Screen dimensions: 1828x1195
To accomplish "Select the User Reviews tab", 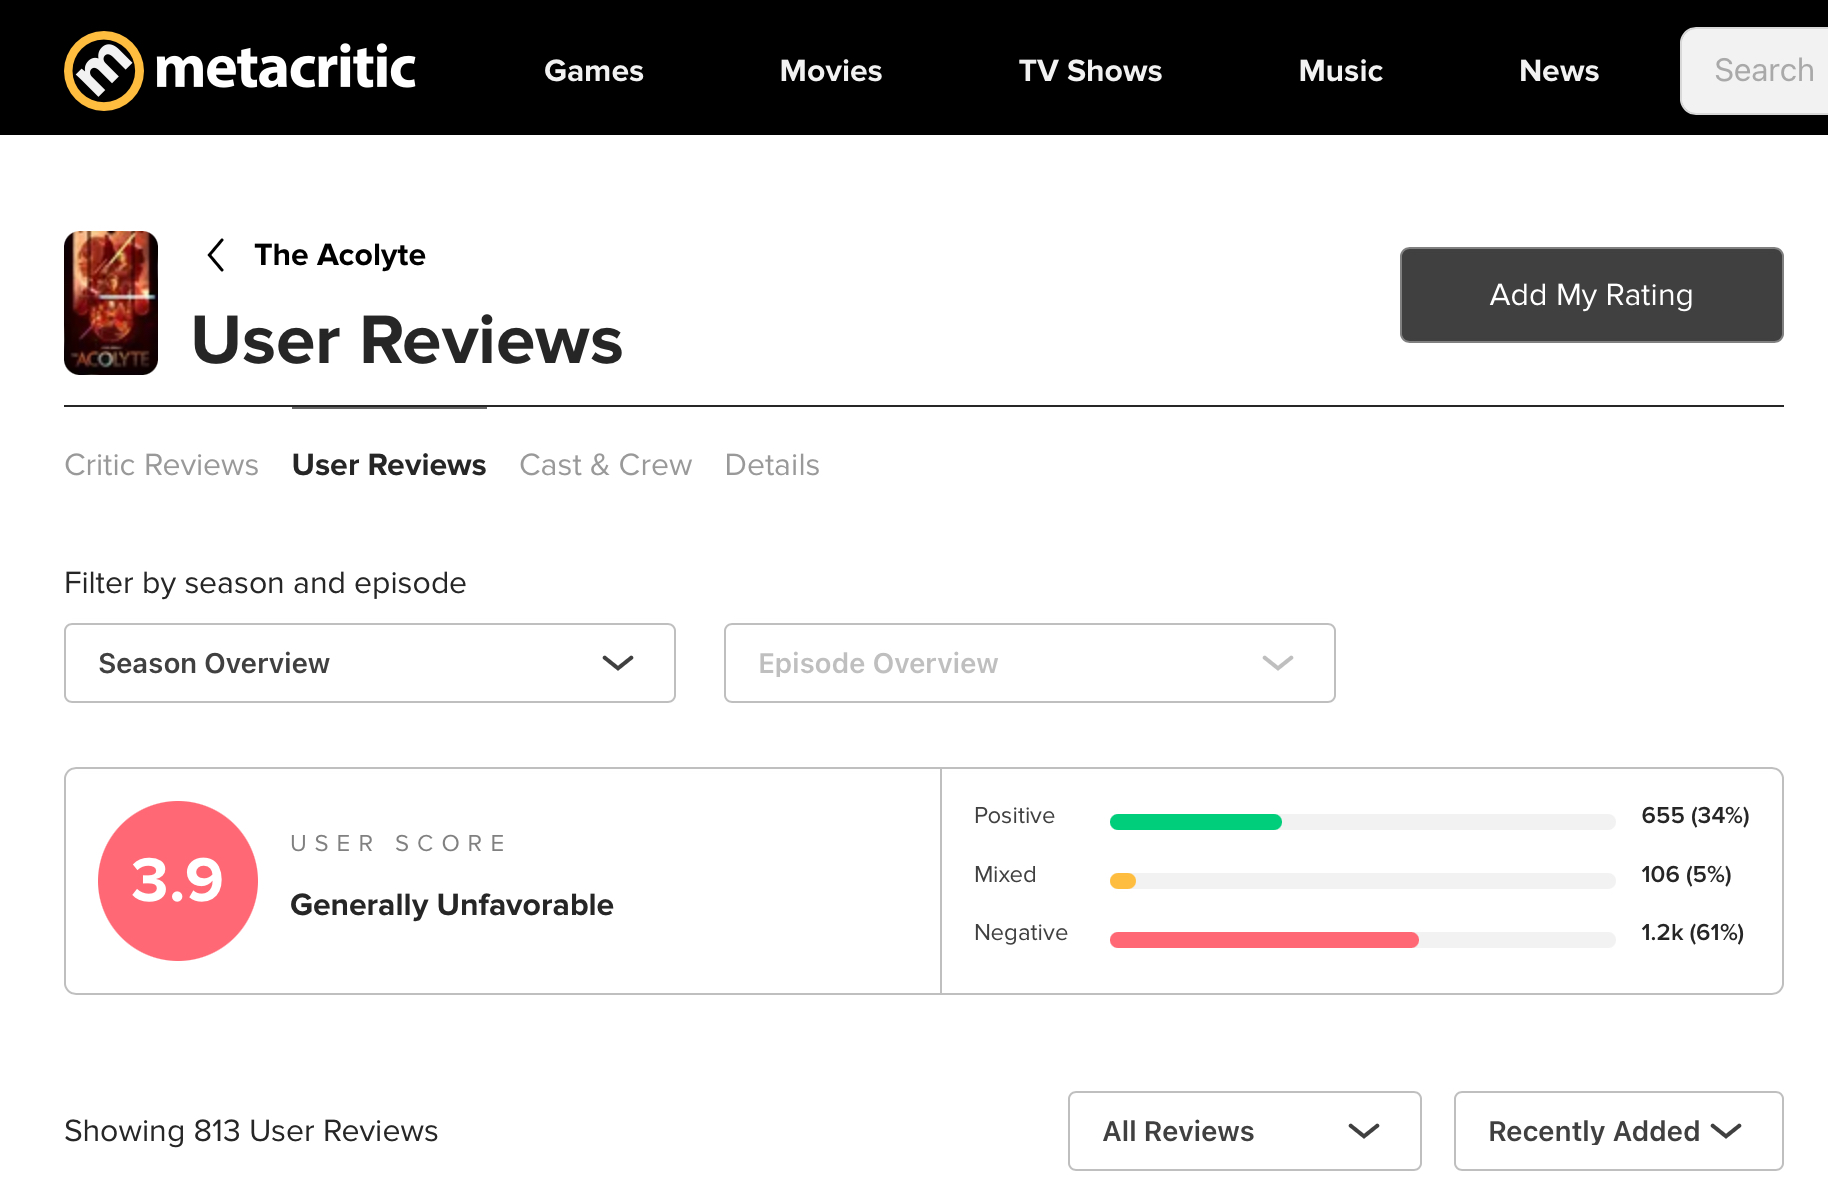I will coord(389,465).
